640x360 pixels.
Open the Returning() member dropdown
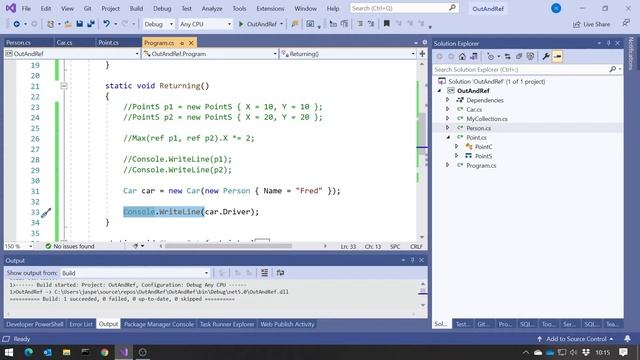[x=348, y=53]
